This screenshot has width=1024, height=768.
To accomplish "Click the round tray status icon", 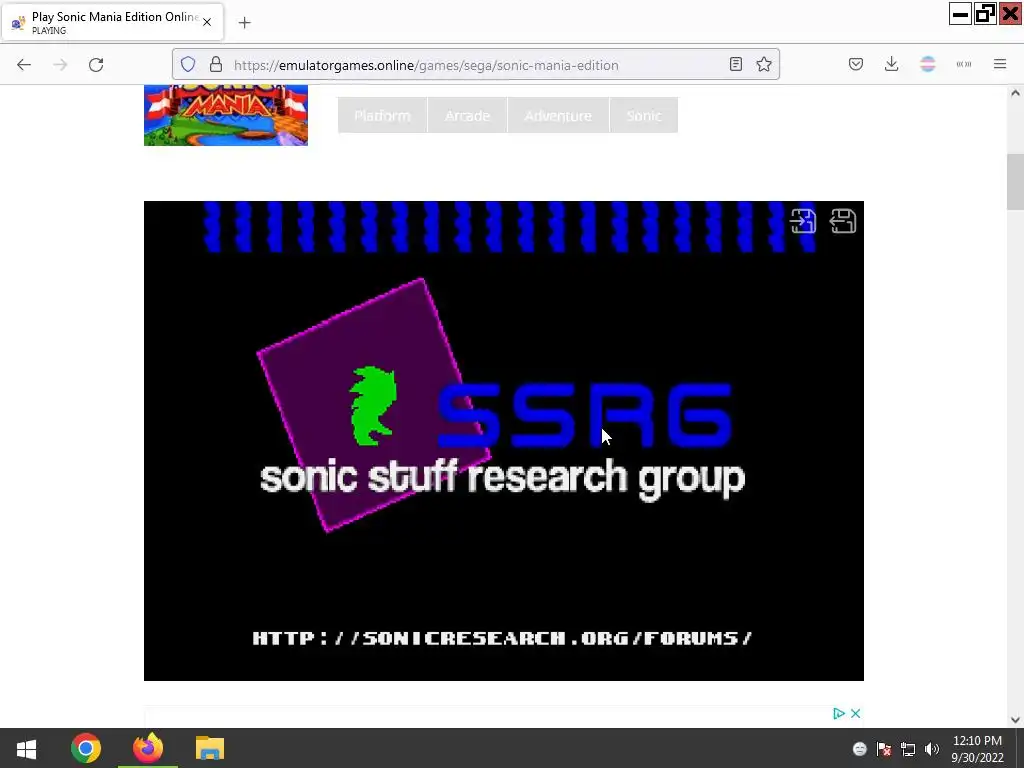I will point(860,749).
